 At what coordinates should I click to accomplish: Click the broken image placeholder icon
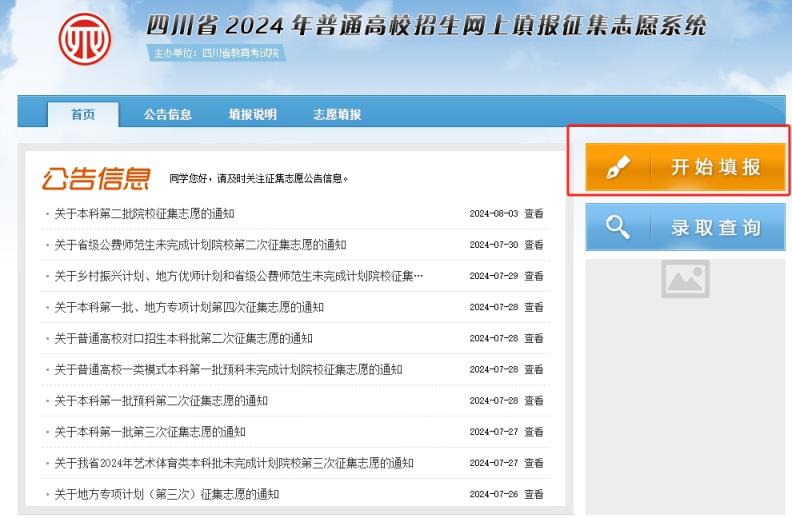coord(685,279)
